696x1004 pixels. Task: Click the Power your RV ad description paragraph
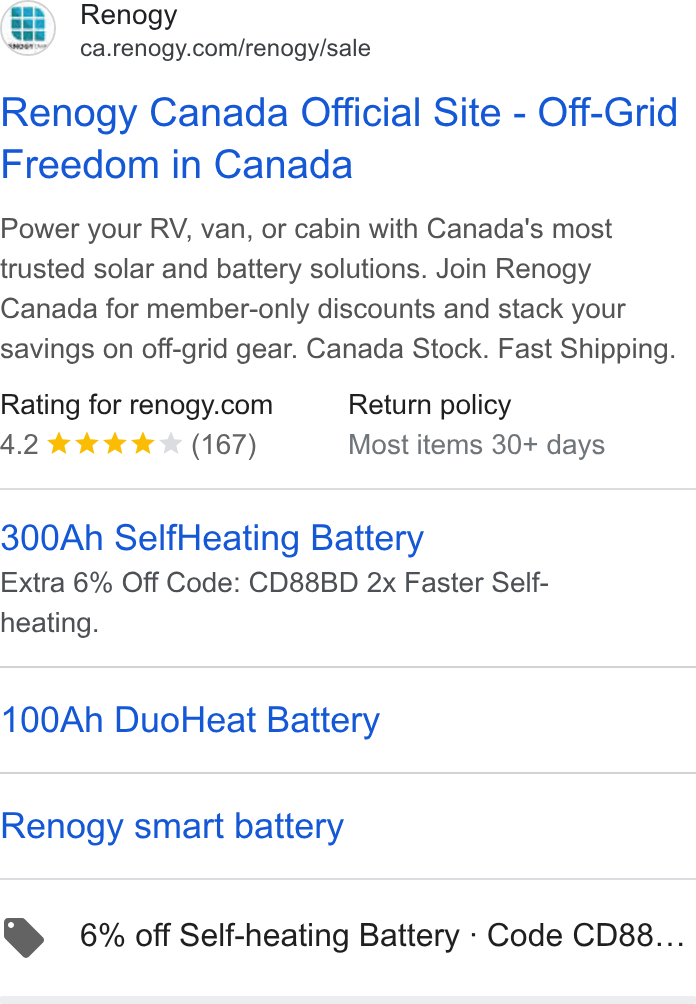(x=338, y=289)
